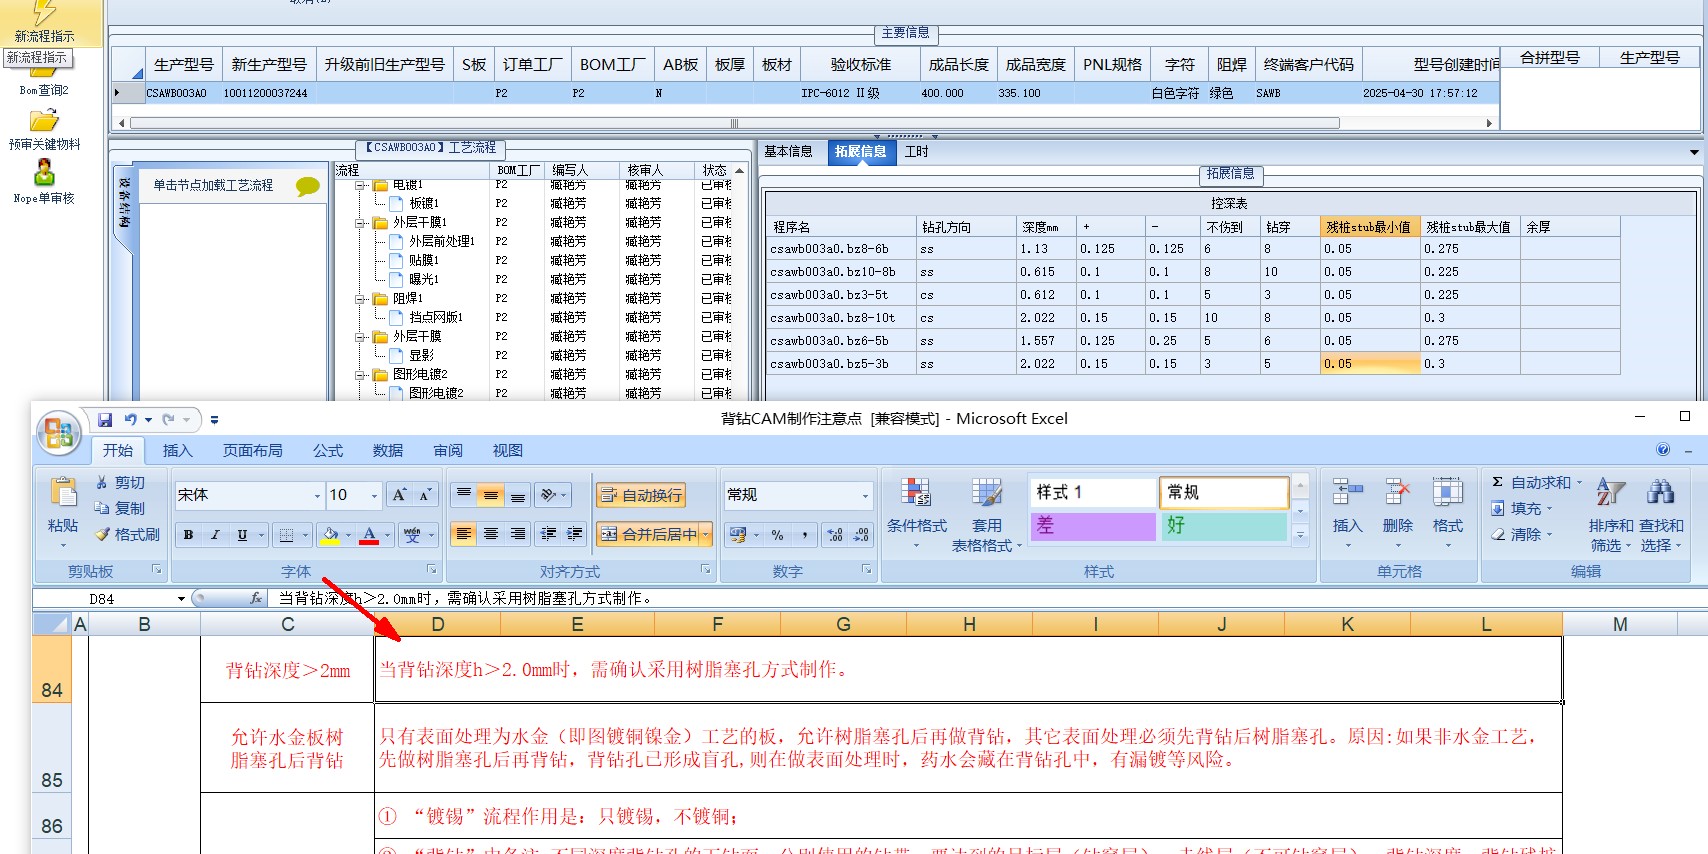Click the AutoSum (自动求和) button
The image size is (1708, 854).
1537,482
